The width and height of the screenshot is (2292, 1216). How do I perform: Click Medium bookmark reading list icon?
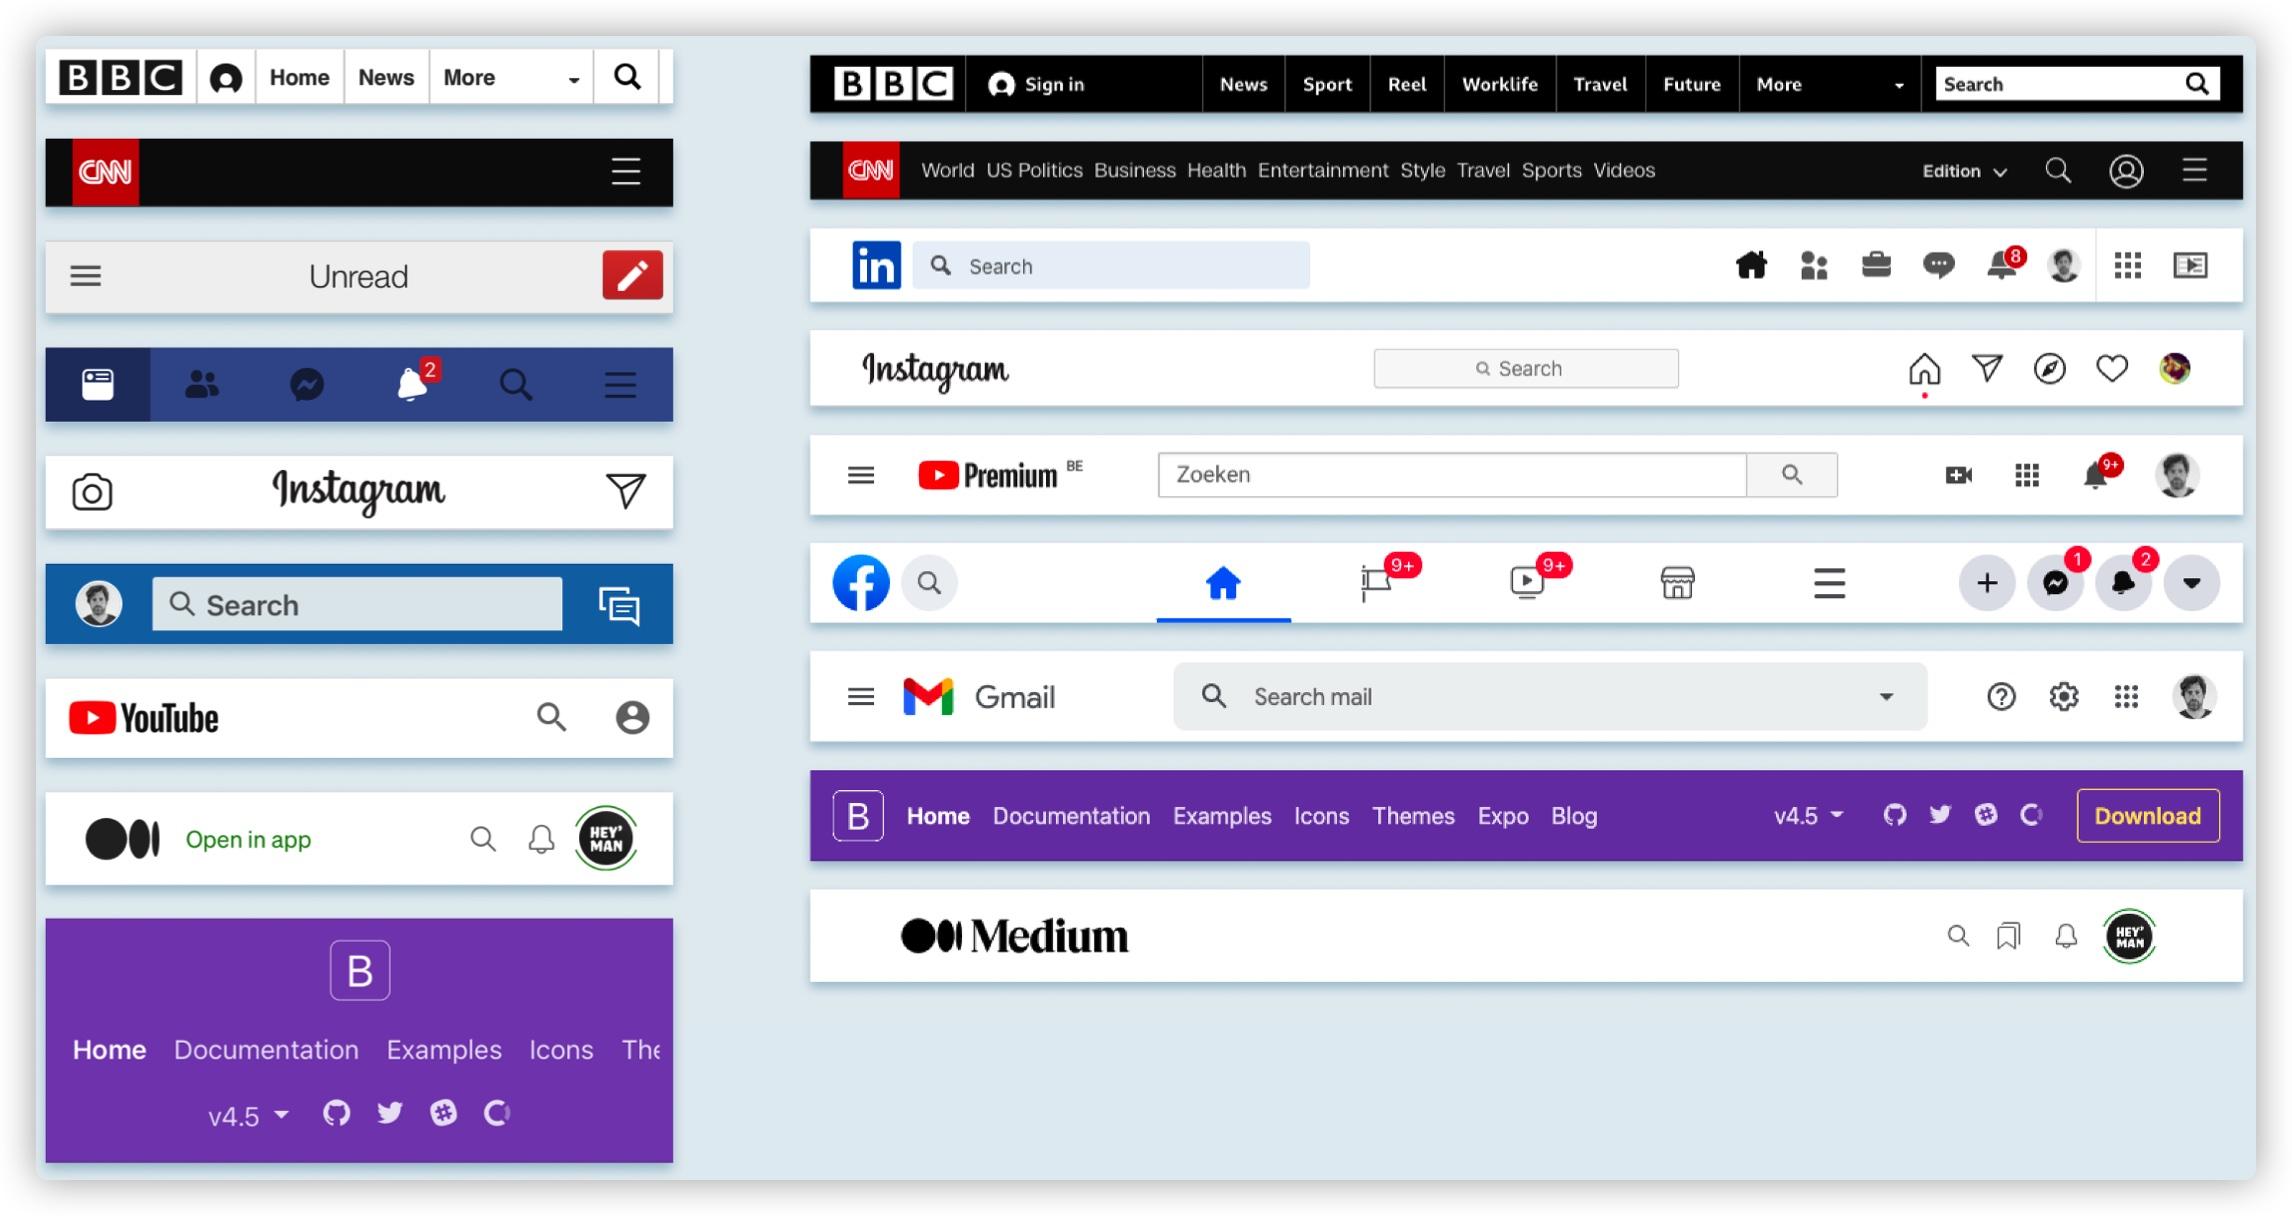pyautogui.click(x=2008, y=936)
